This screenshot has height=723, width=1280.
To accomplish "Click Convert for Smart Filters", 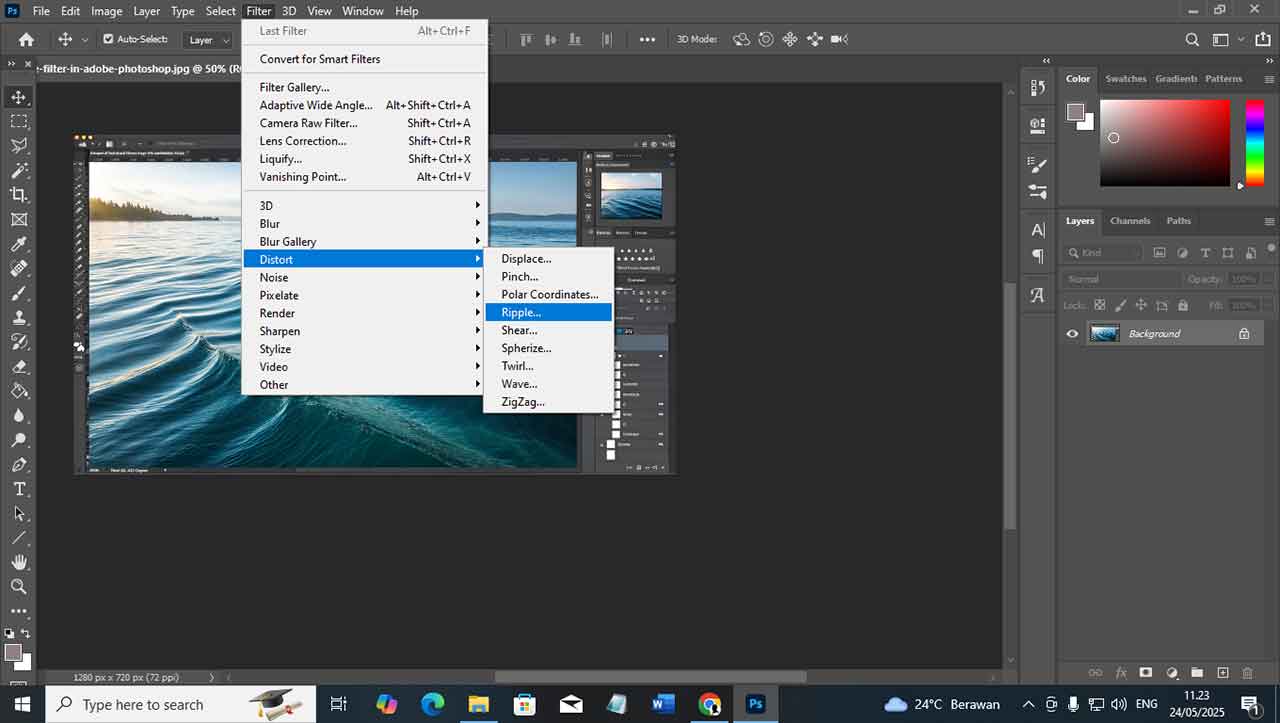I will point(364,59).
